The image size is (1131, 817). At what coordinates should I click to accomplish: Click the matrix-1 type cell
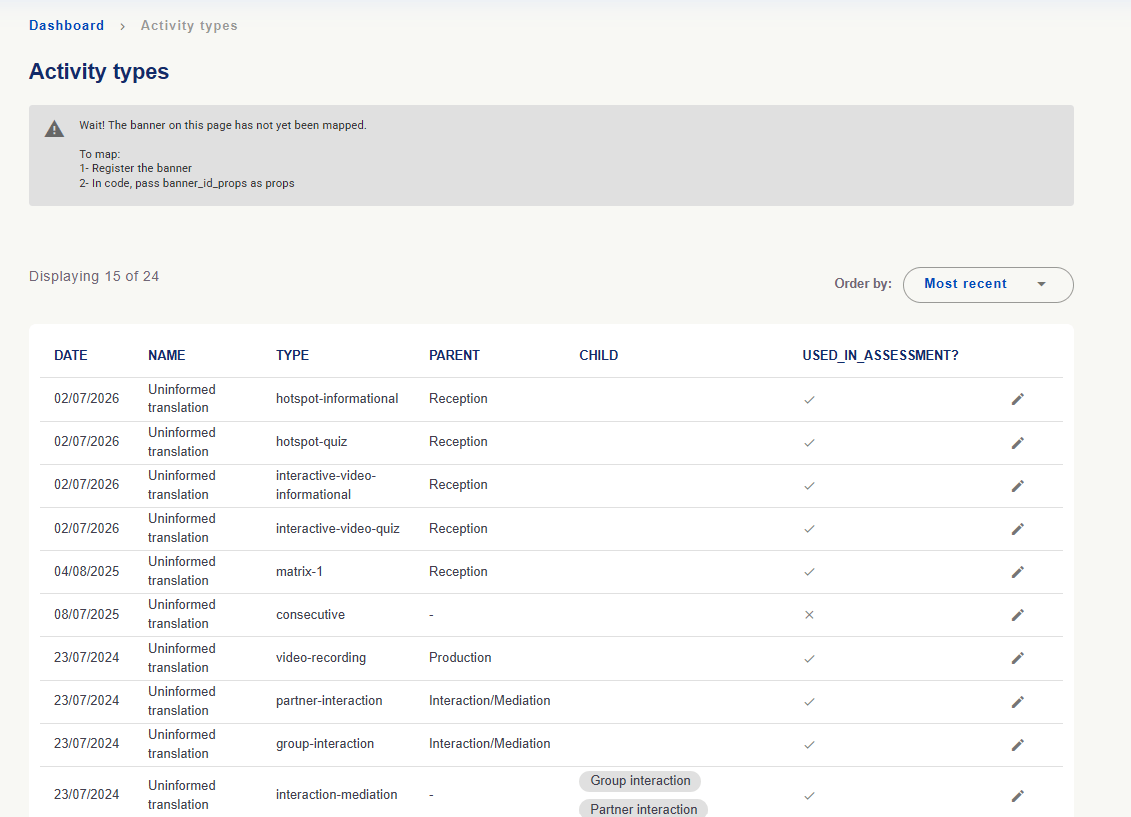point(299,572)
